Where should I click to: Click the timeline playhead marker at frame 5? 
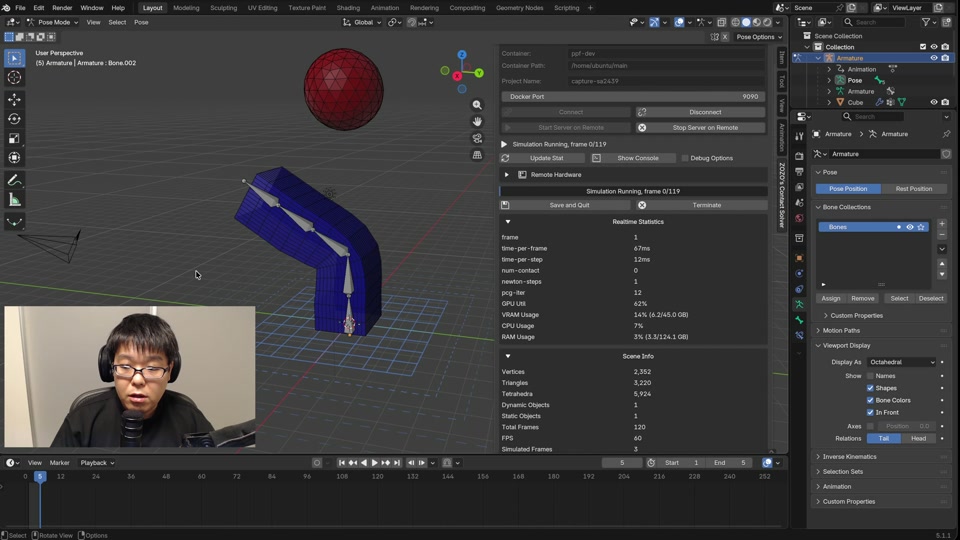tap(40, 476)
